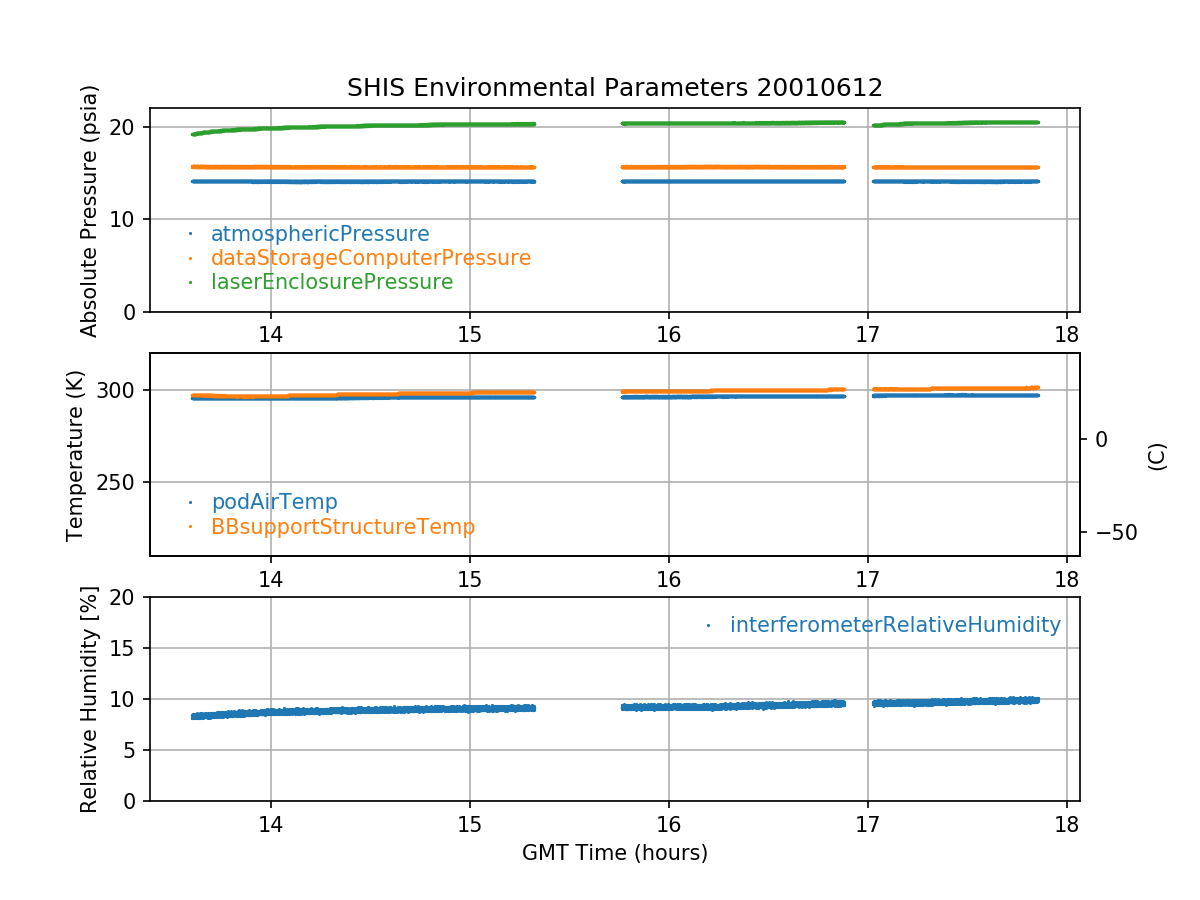Image resolution: width=1200 pixels, height=900 pixels.
Task: Click the 18 tick under the humidity plot
Action: click(1066, 825)
